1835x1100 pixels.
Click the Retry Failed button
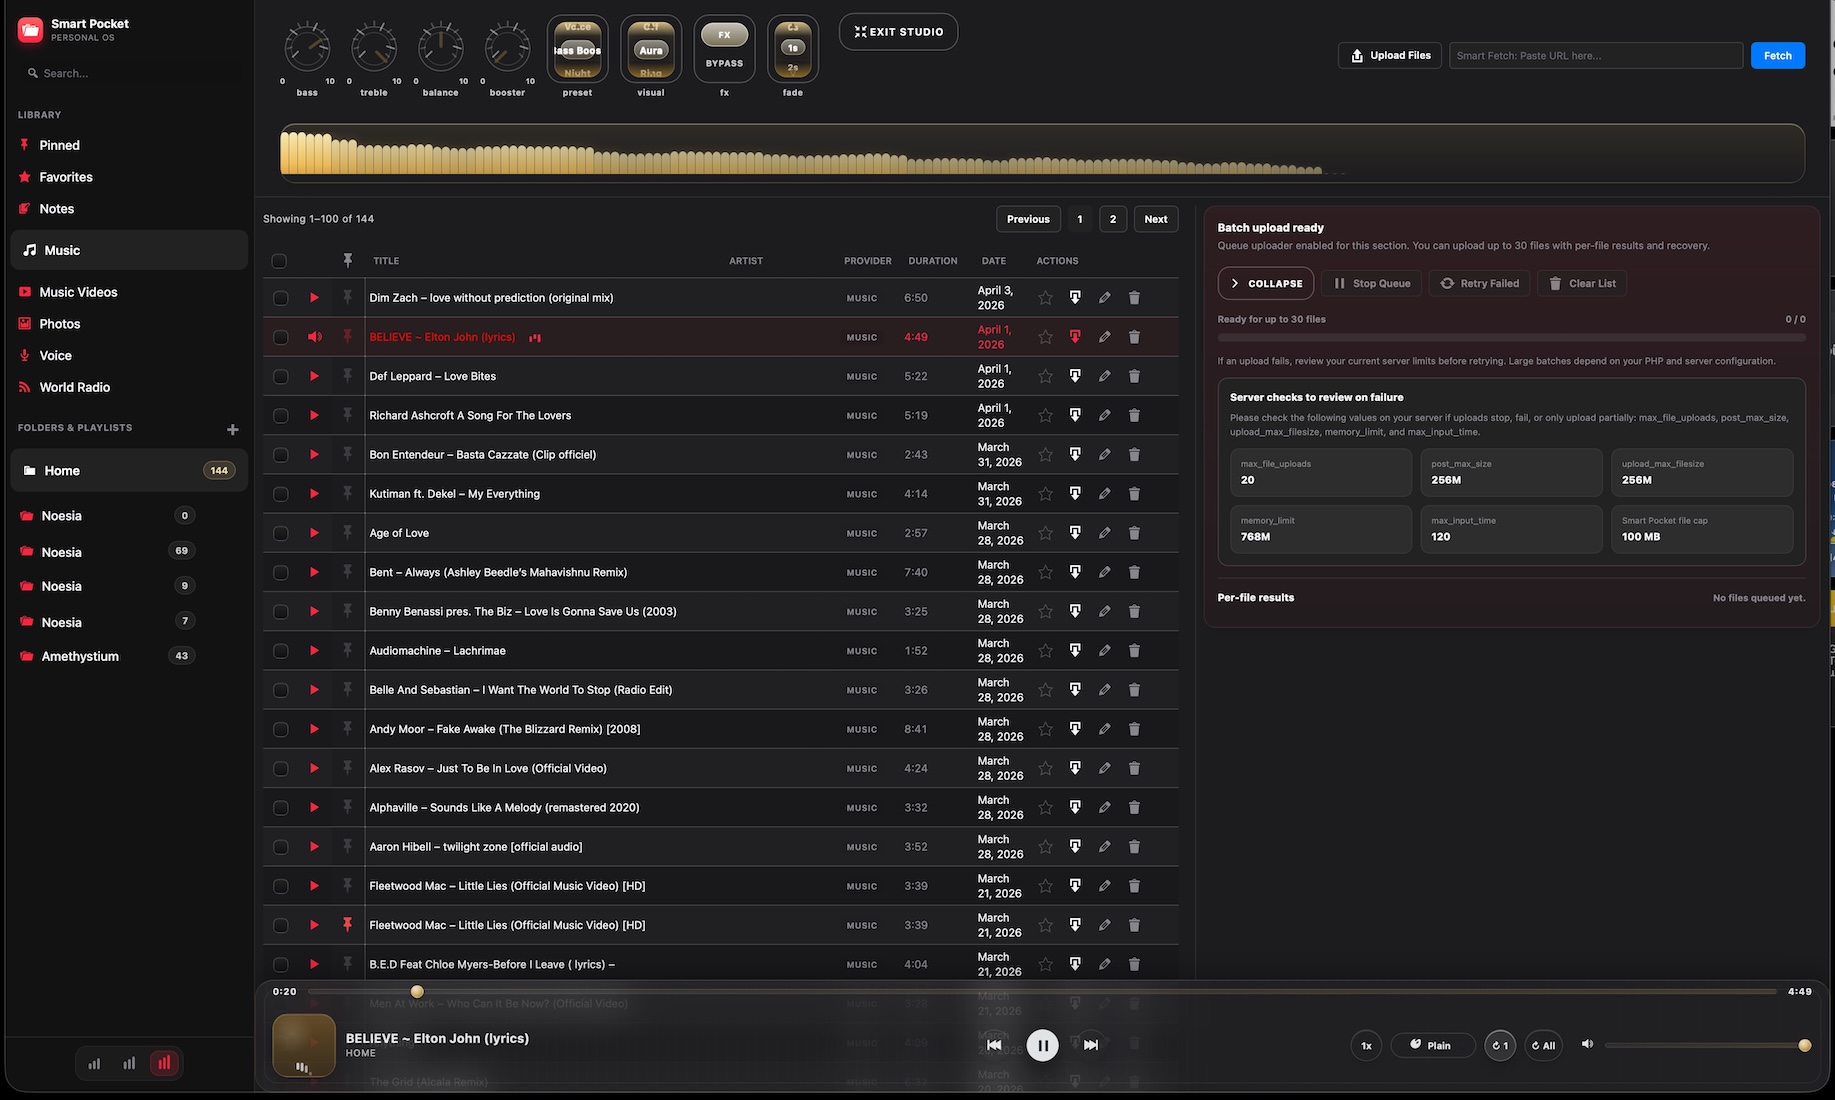[1478, 283]
